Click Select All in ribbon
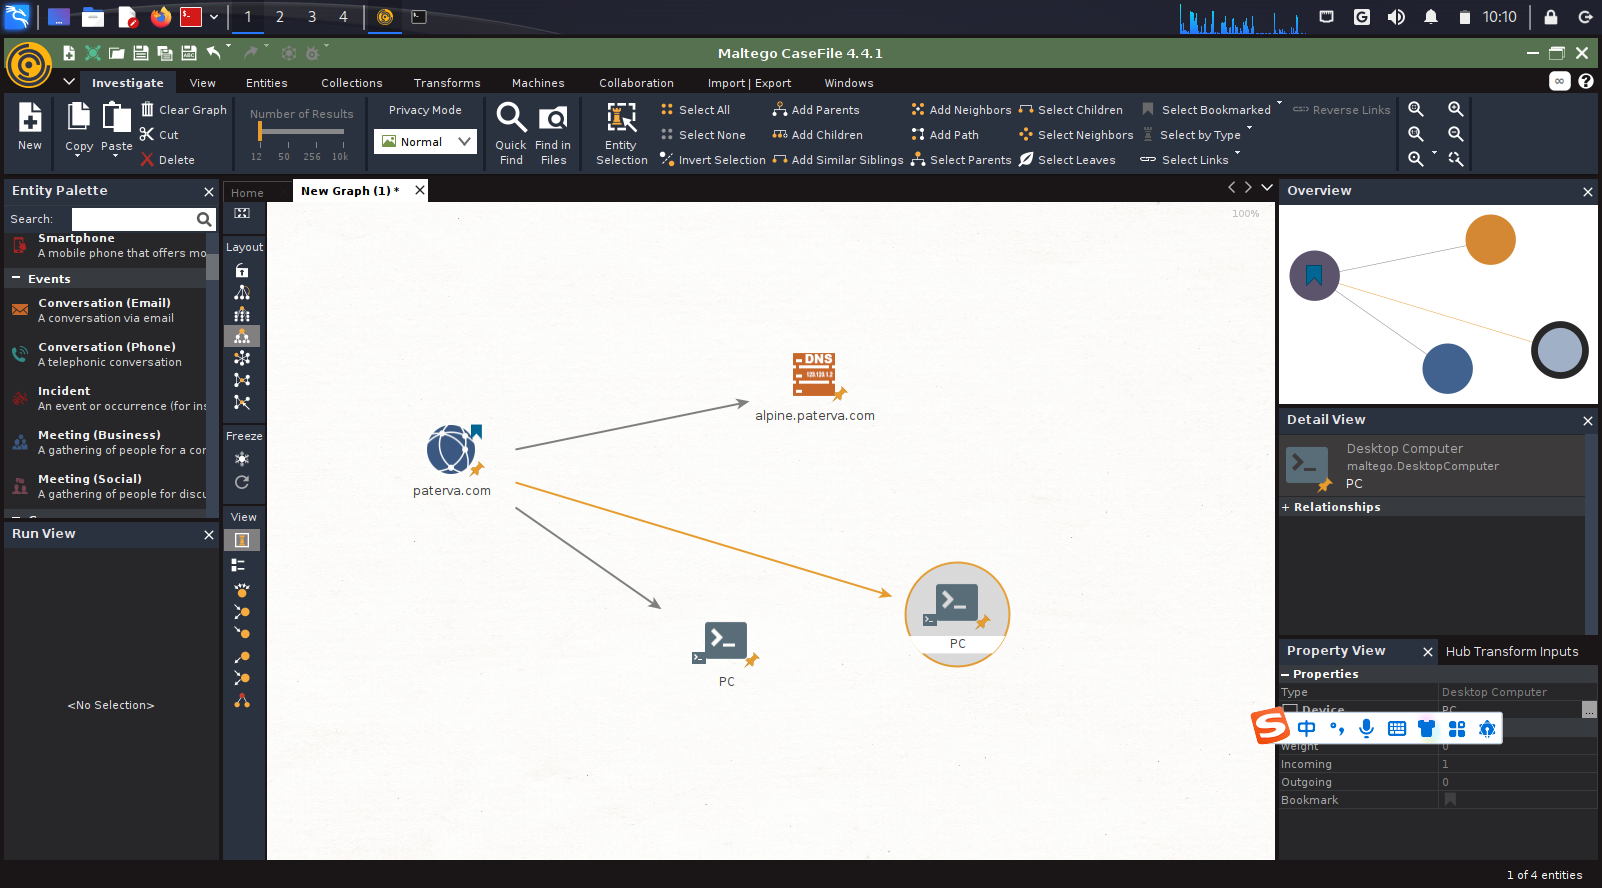Image resolution: width=1602 pixels, height=888 pixels. click(x=695, y=109)
